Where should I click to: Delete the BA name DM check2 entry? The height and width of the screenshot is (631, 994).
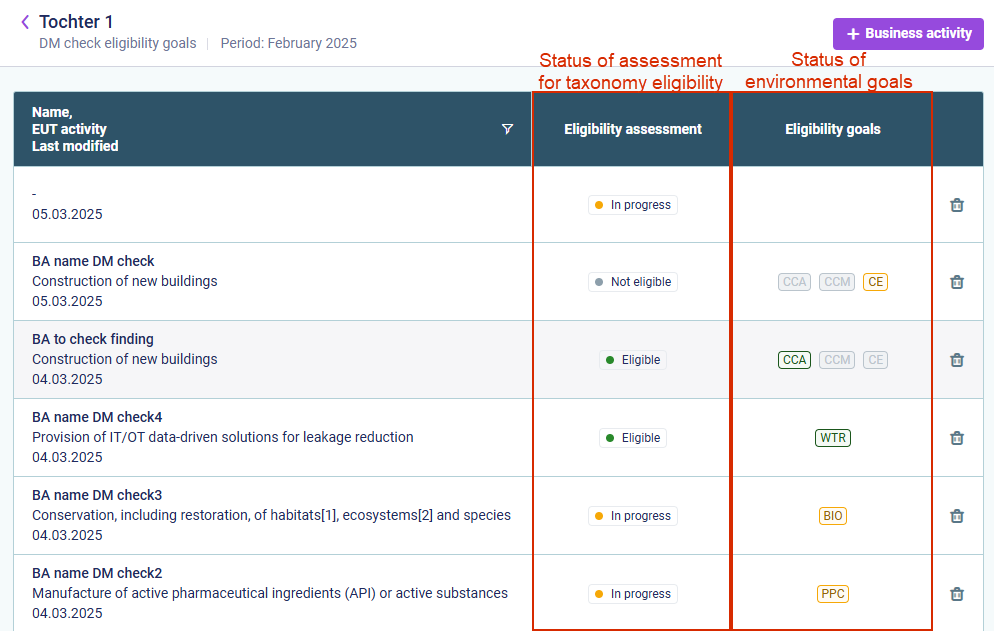coord(957,594)
